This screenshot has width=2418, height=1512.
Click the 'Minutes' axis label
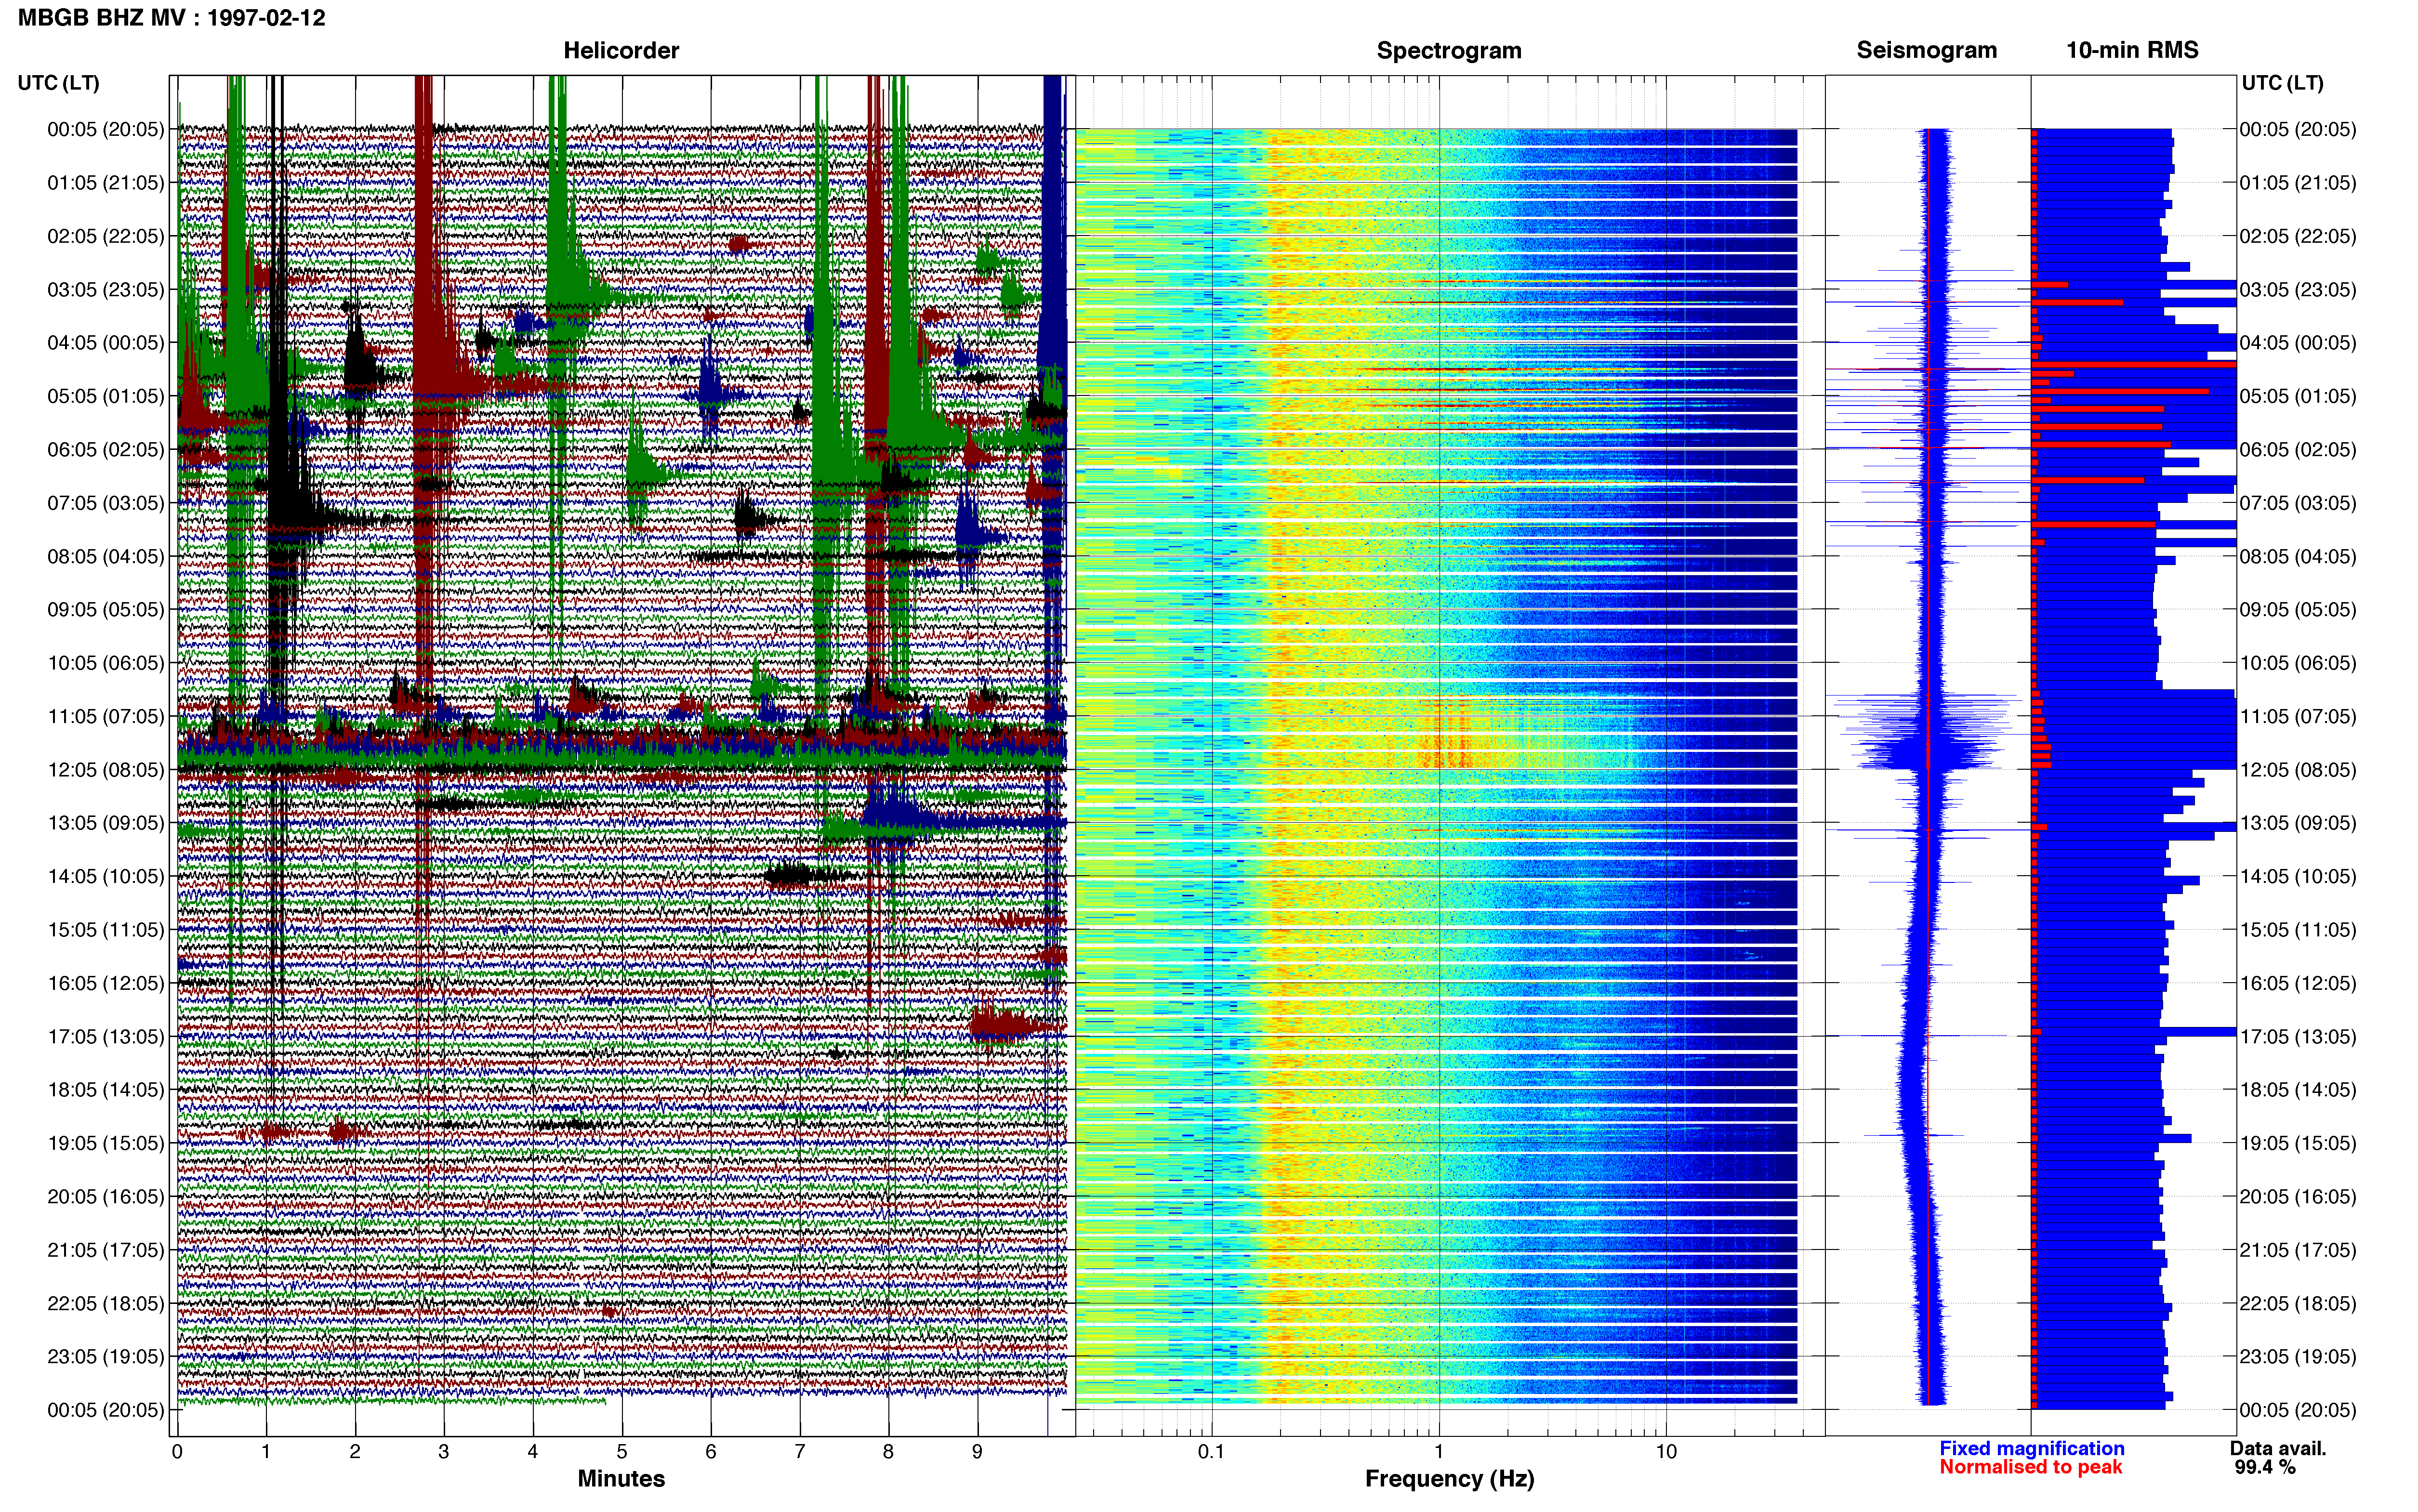[x=621, y=1478]
